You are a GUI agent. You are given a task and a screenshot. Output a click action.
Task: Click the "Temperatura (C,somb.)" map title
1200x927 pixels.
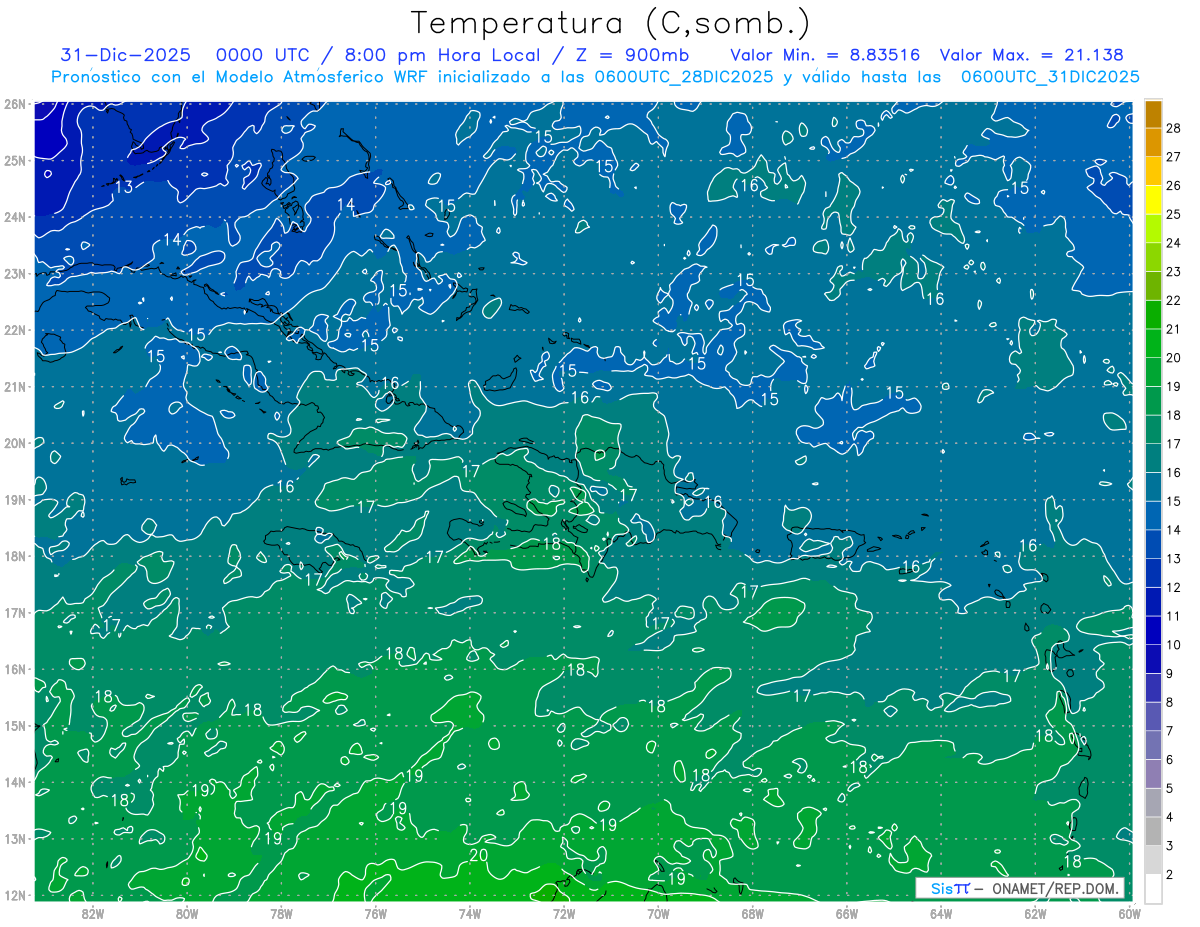610,22
